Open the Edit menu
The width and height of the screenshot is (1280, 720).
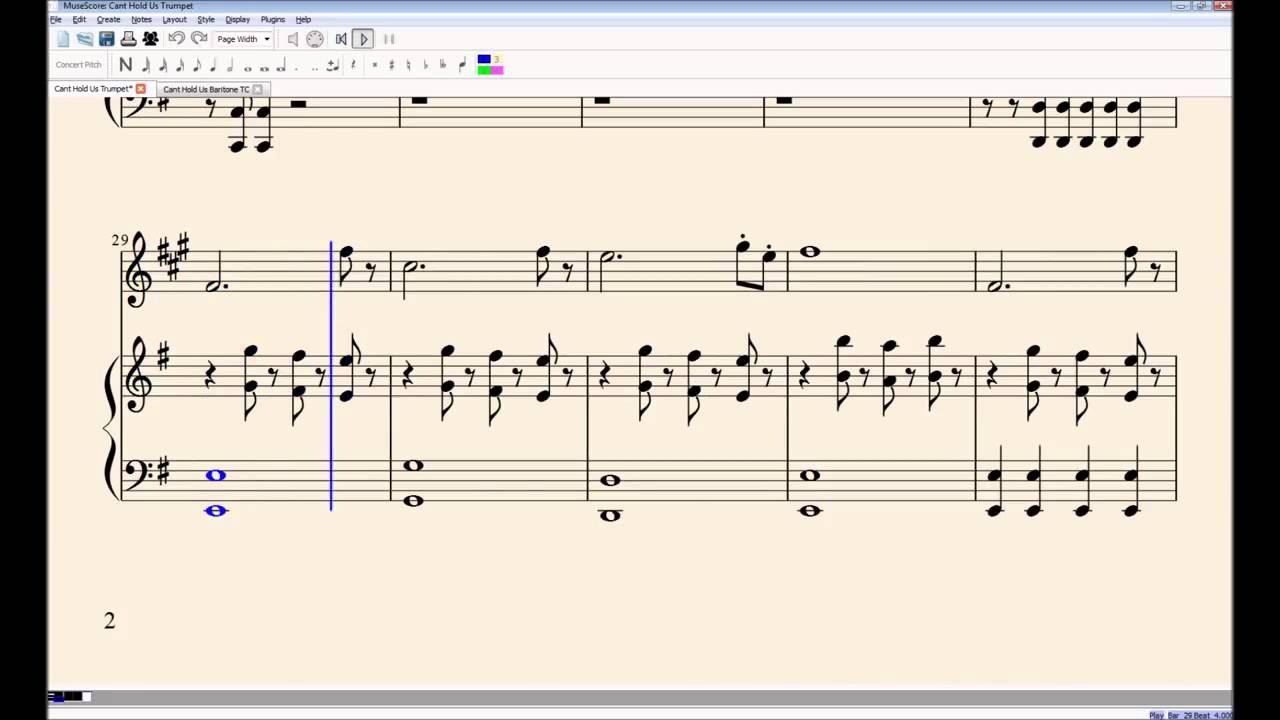pos(79,19)
